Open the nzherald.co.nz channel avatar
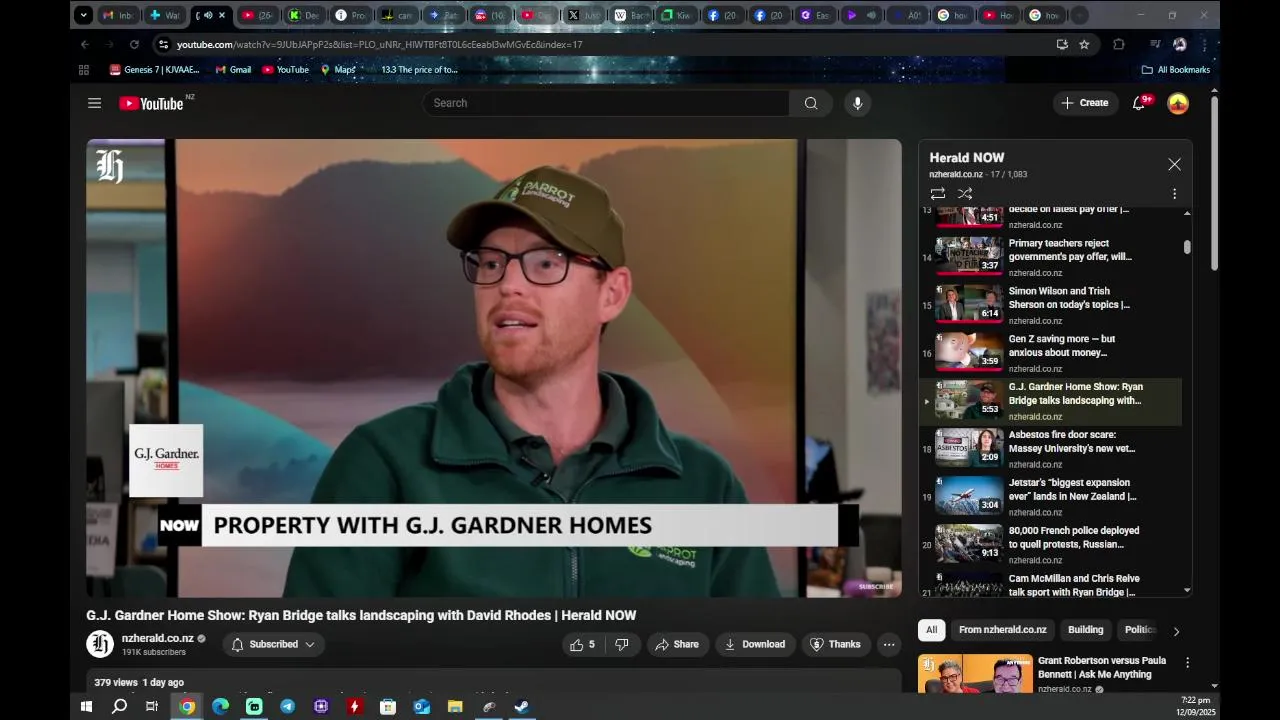 [100, 644]
